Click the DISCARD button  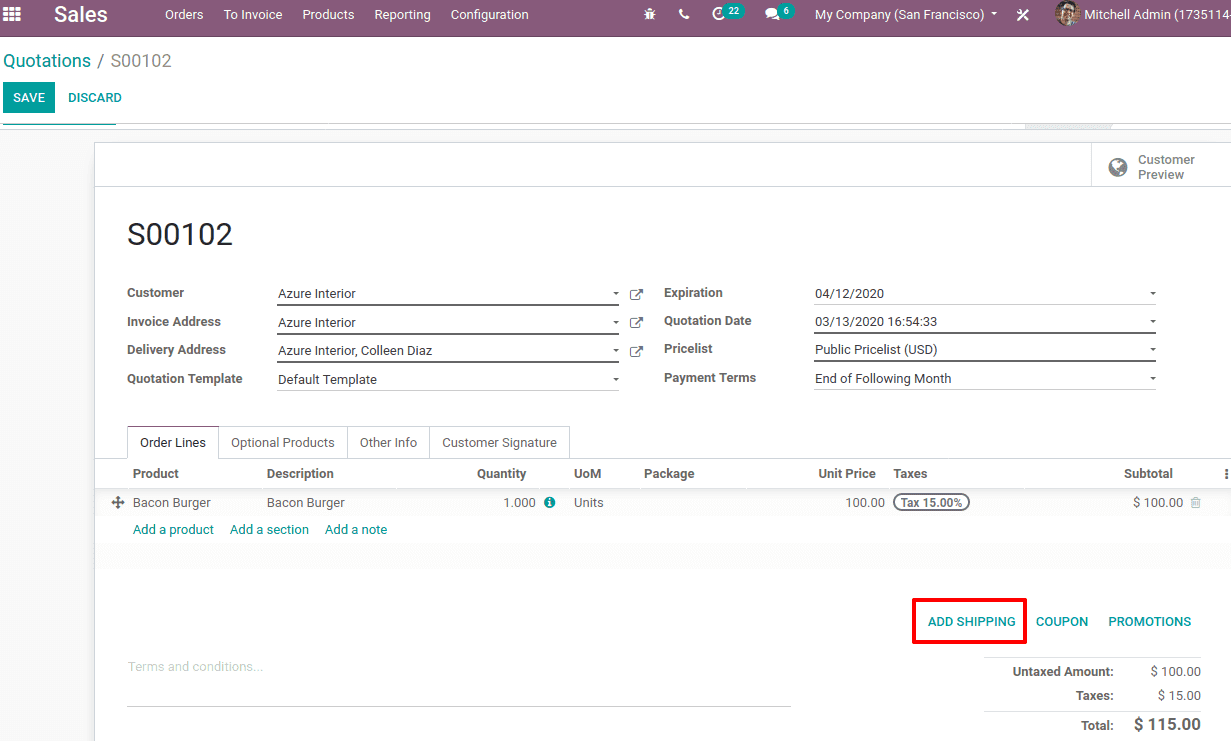(95, 97)
